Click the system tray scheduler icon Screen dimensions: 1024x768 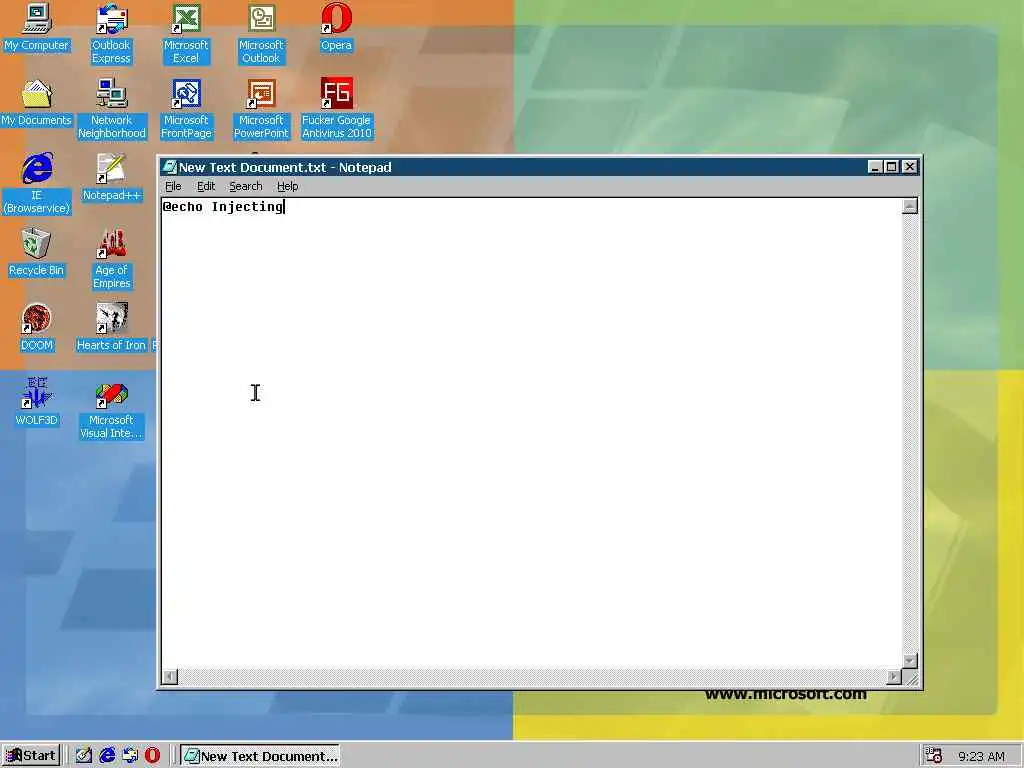934,756
